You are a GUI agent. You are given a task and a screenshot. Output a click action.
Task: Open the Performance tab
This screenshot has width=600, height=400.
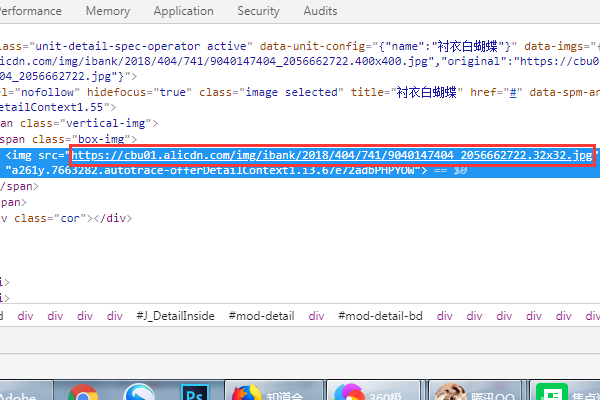click(x=31, y=11)
